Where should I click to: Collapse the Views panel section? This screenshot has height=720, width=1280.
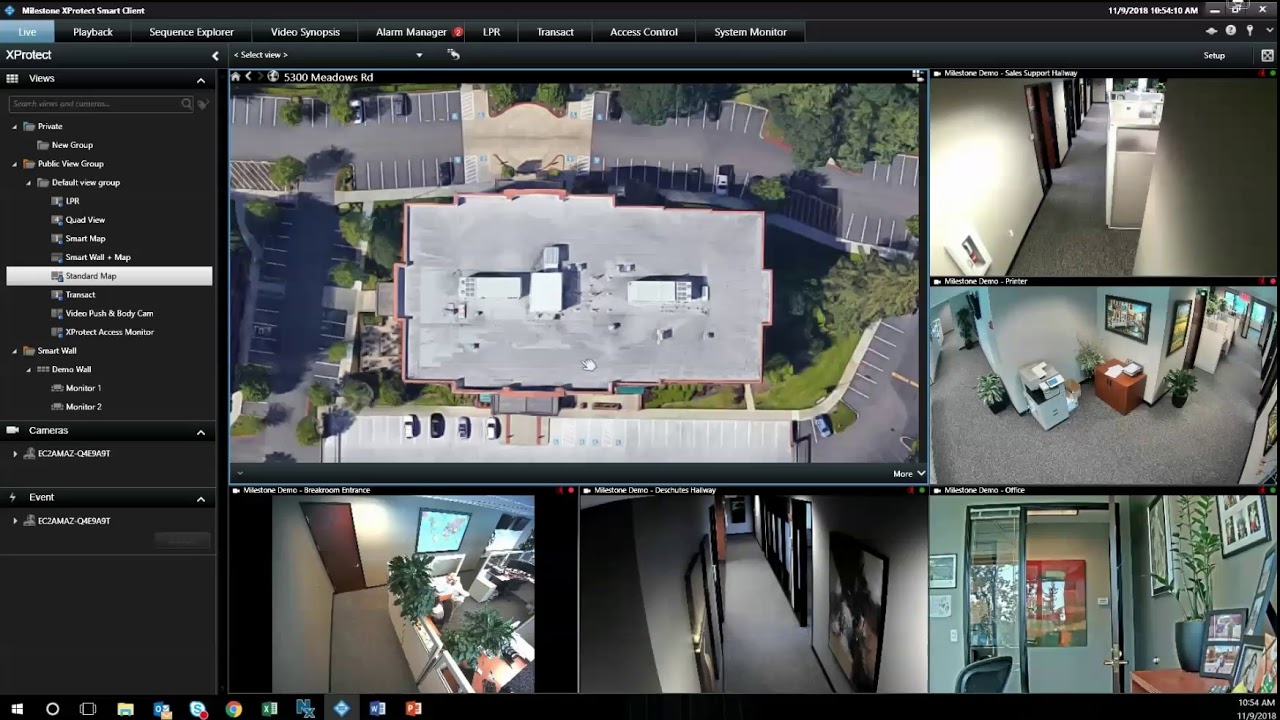(x=201, y=80)
